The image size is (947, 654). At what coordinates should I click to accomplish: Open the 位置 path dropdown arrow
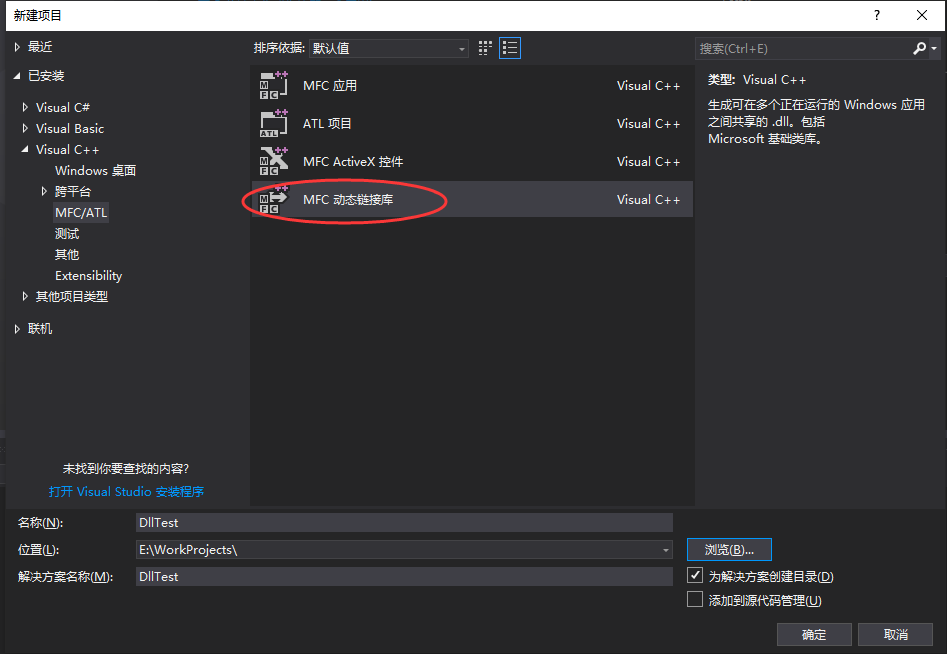pyautogui.click(x=666, y=550)
